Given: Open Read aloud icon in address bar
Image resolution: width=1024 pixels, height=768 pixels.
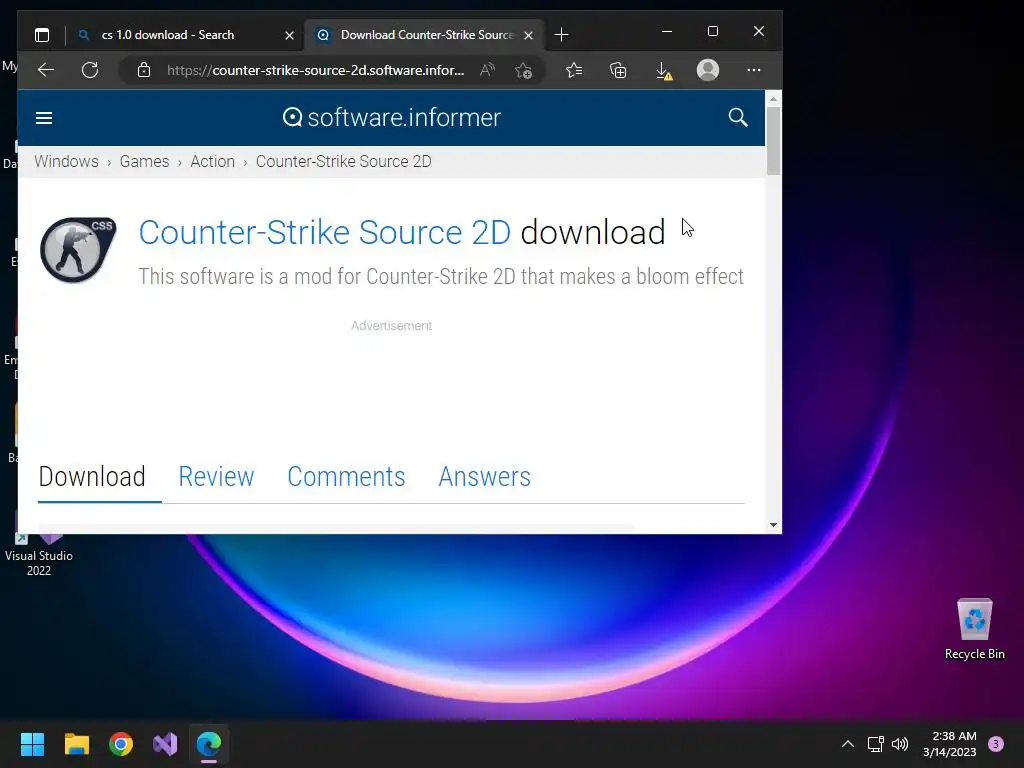Looking at the screenshot, I should coord(487,70).
